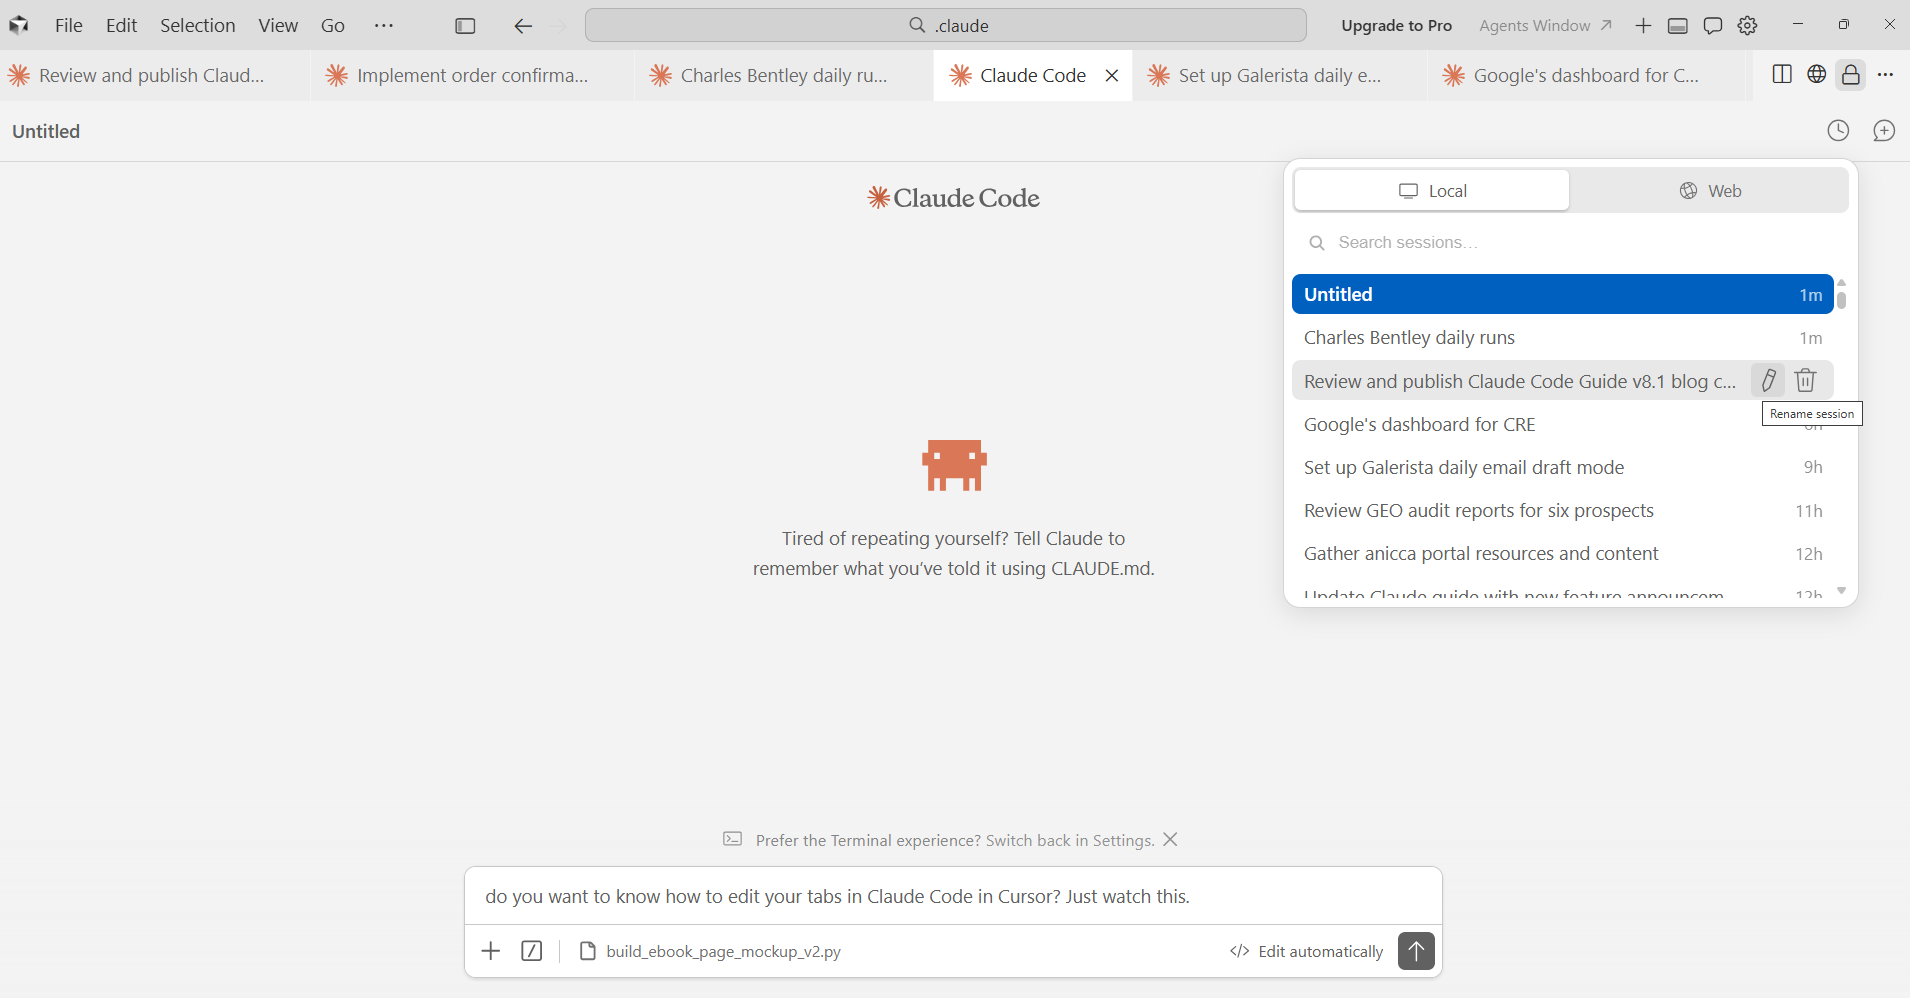Click the build_ebook_page_mockup_v2.py file chip
The image size is (1910, 998).
(x=710, y=951)
